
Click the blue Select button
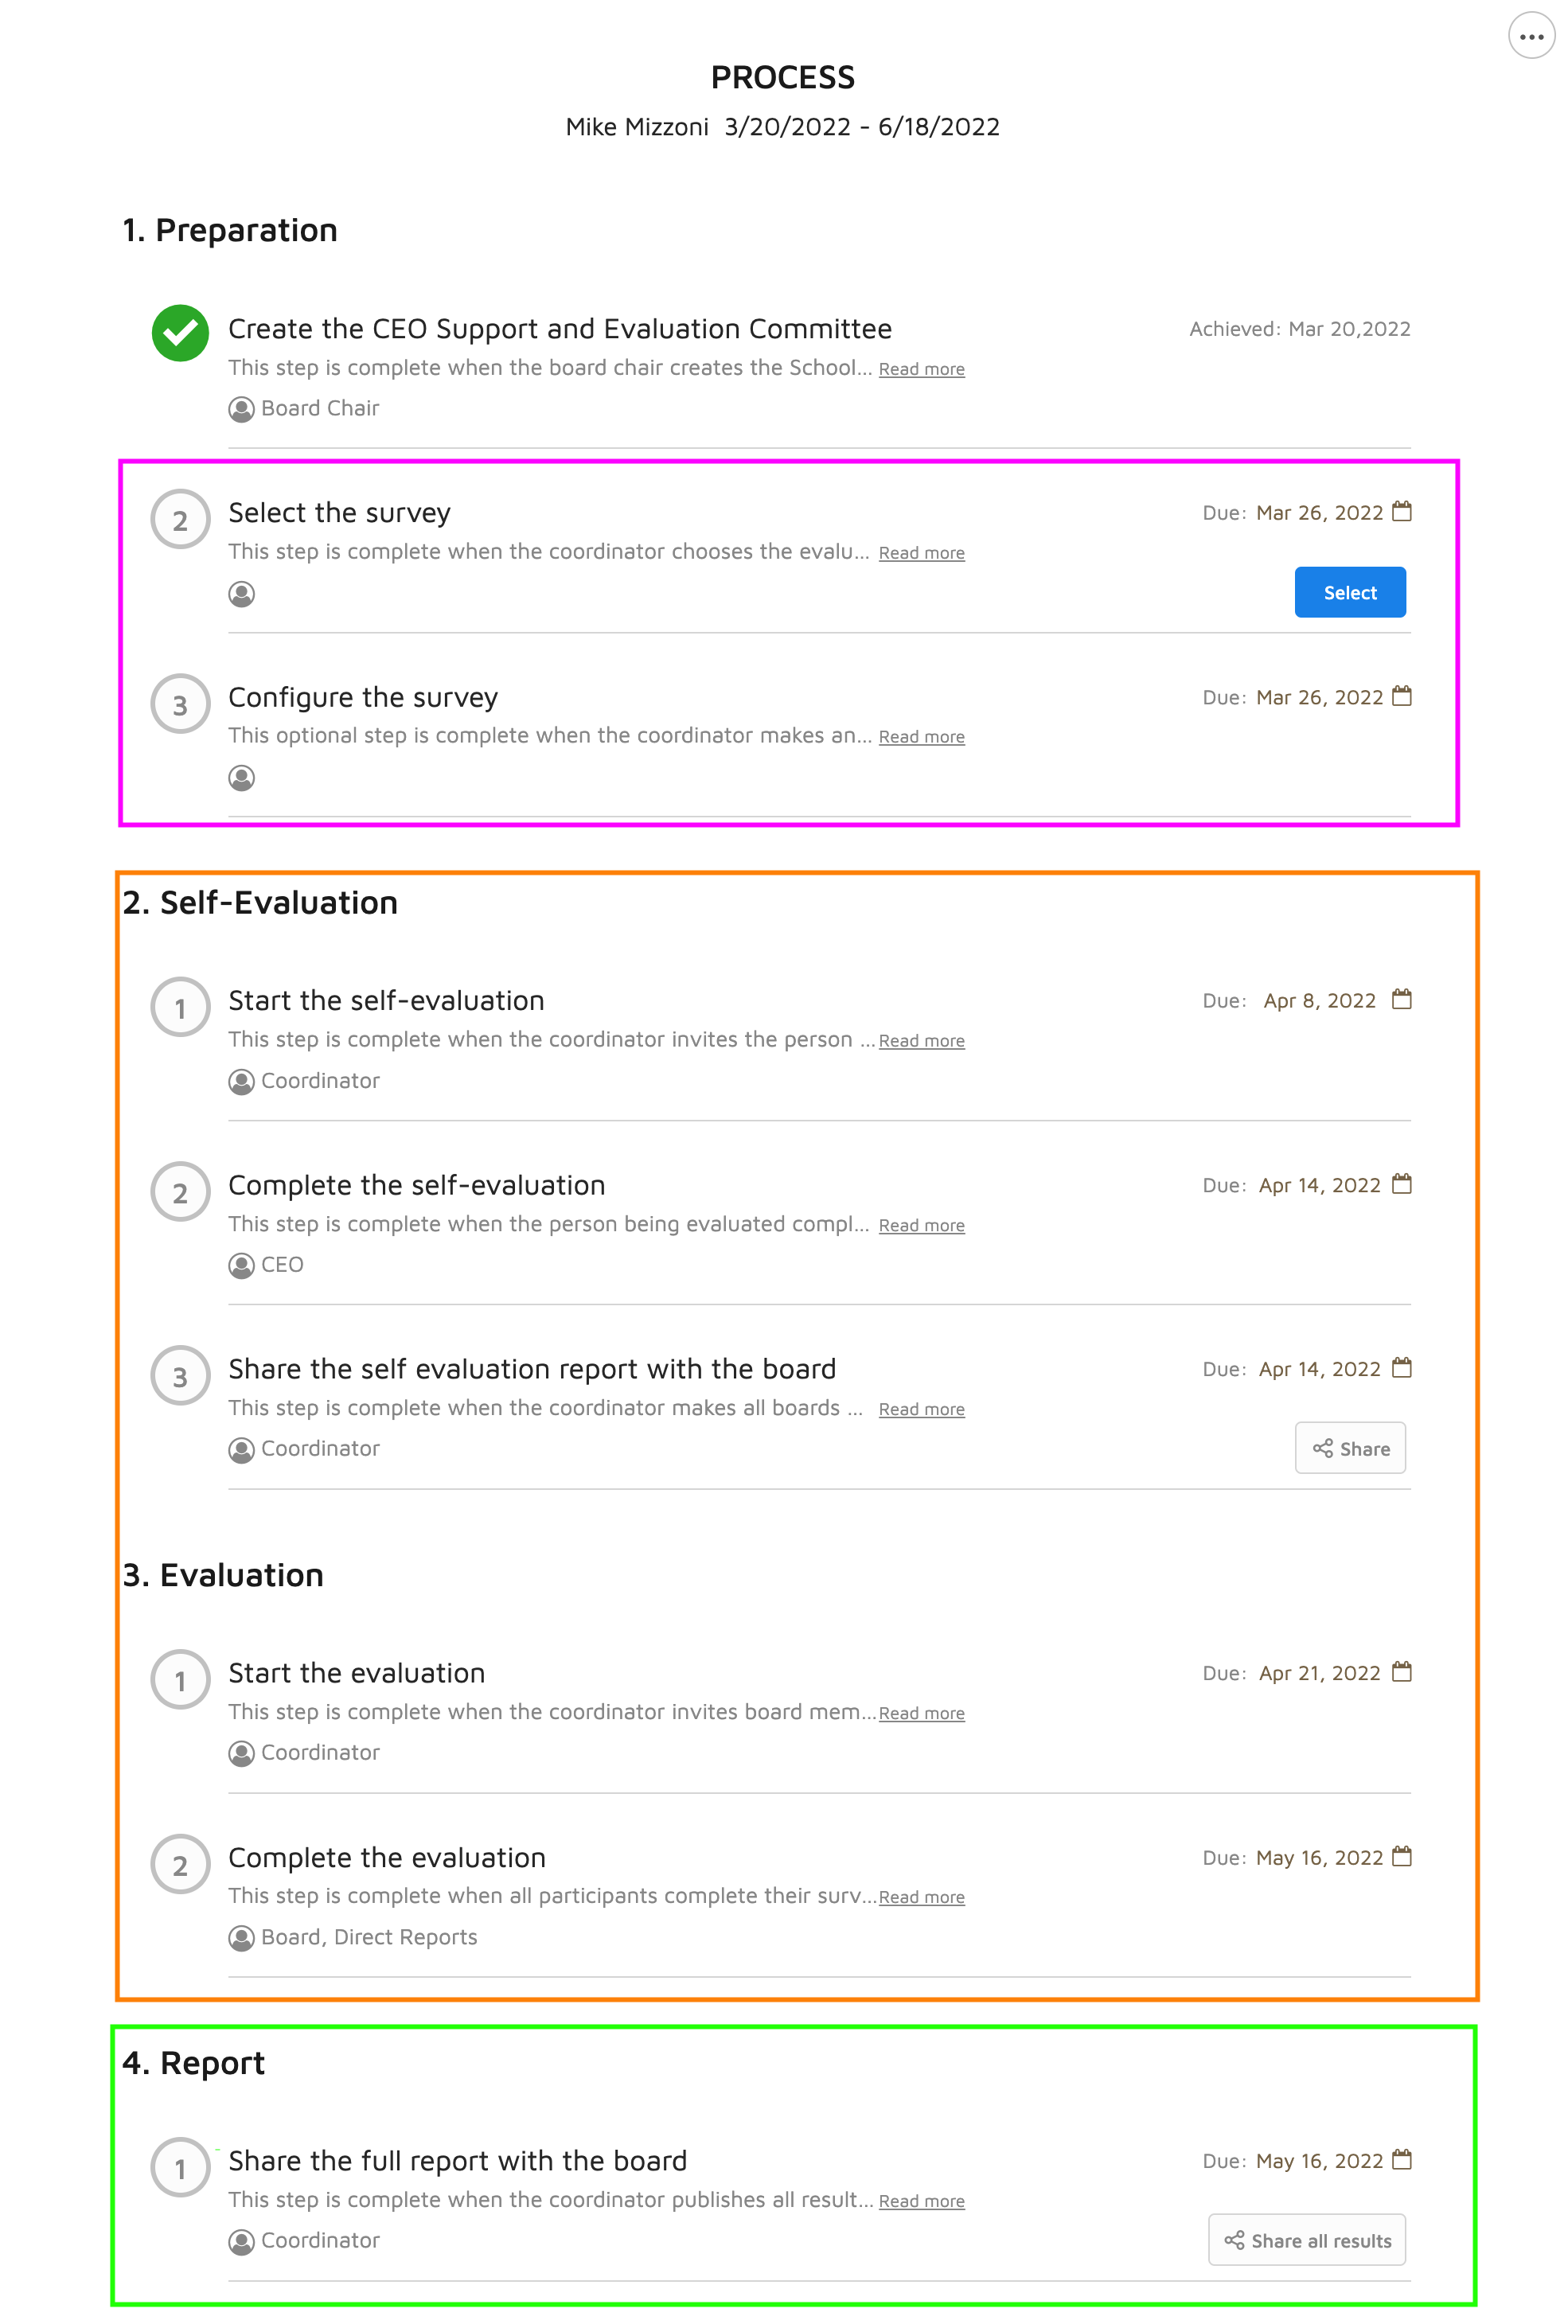pos(1350,592)
